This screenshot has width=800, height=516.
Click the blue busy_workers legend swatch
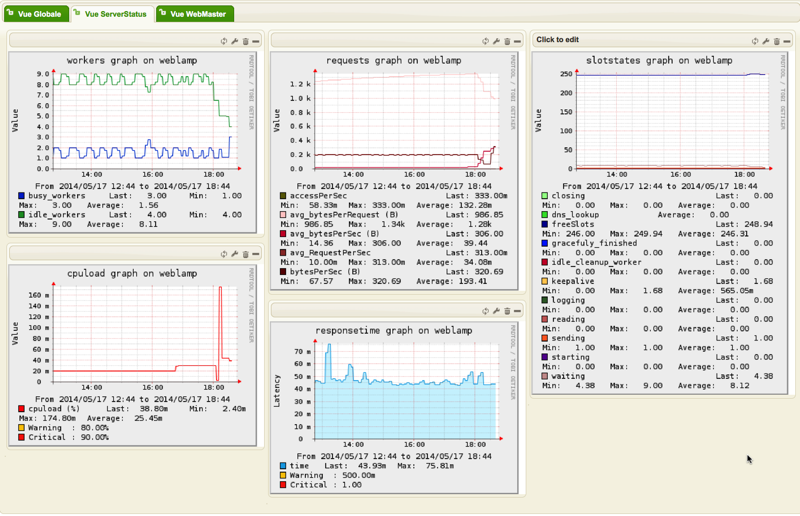[22, 197]
